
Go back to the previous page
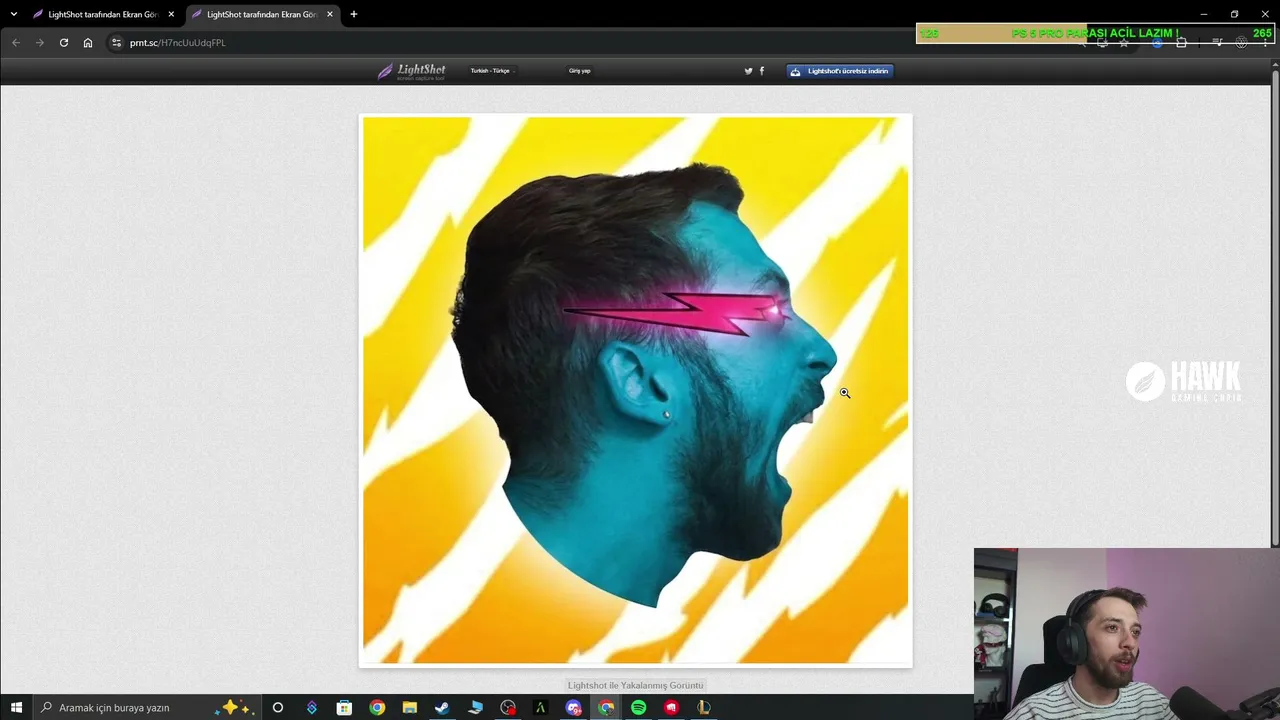(15, 43)
